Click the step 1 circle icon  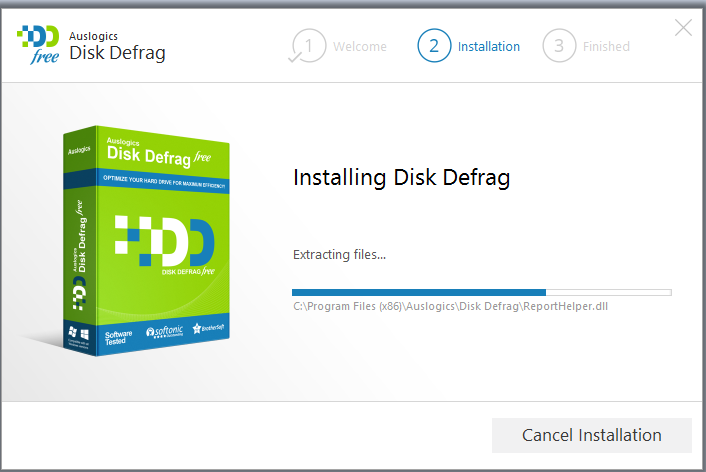click(x=309, y=46)
